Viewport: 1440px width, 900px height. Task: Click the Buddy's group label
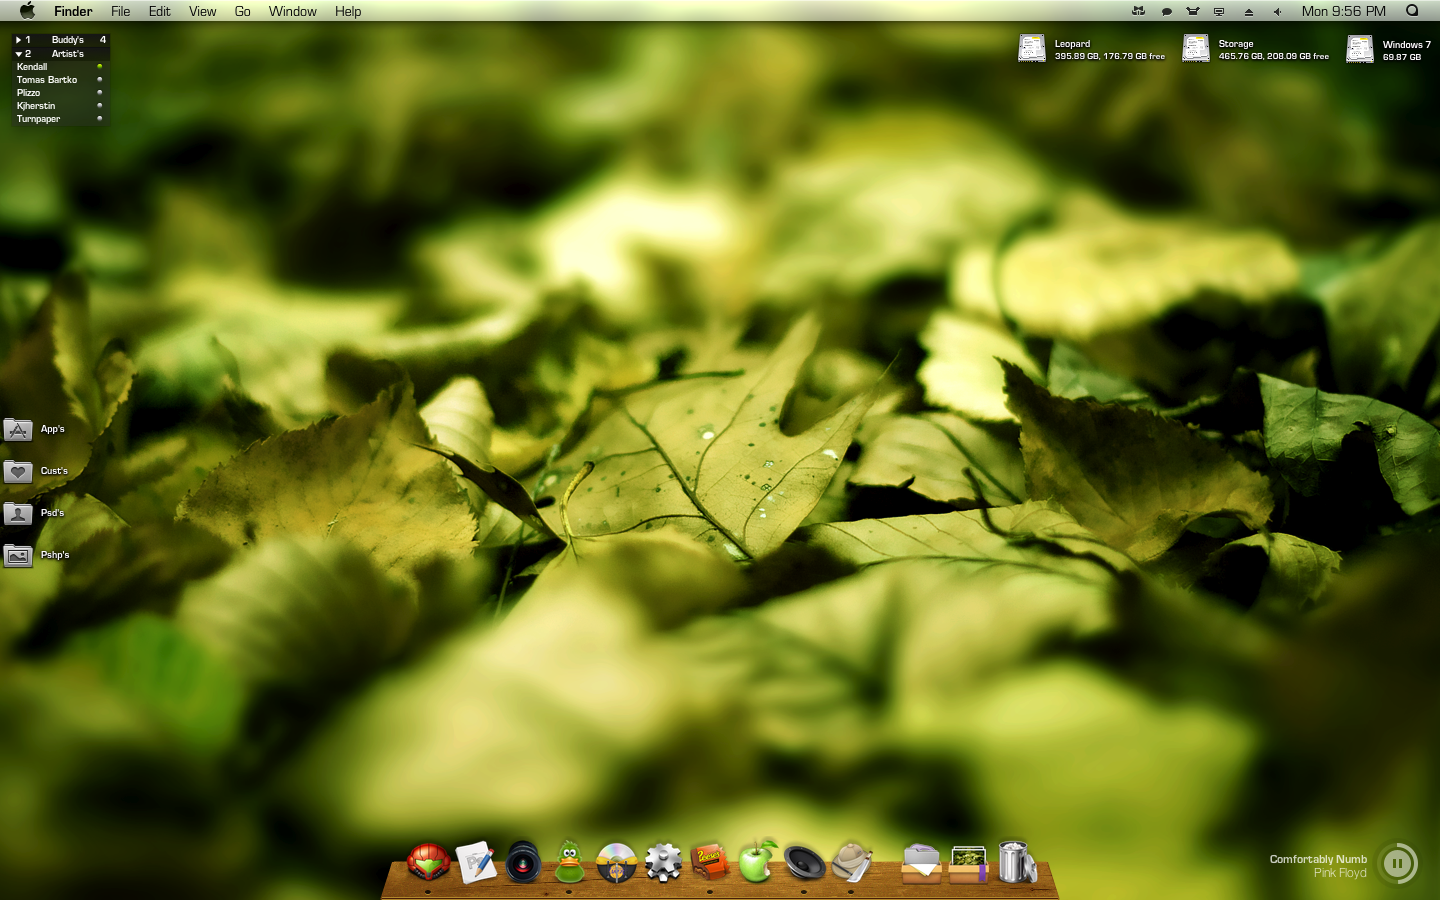click(x=67, y=40)
